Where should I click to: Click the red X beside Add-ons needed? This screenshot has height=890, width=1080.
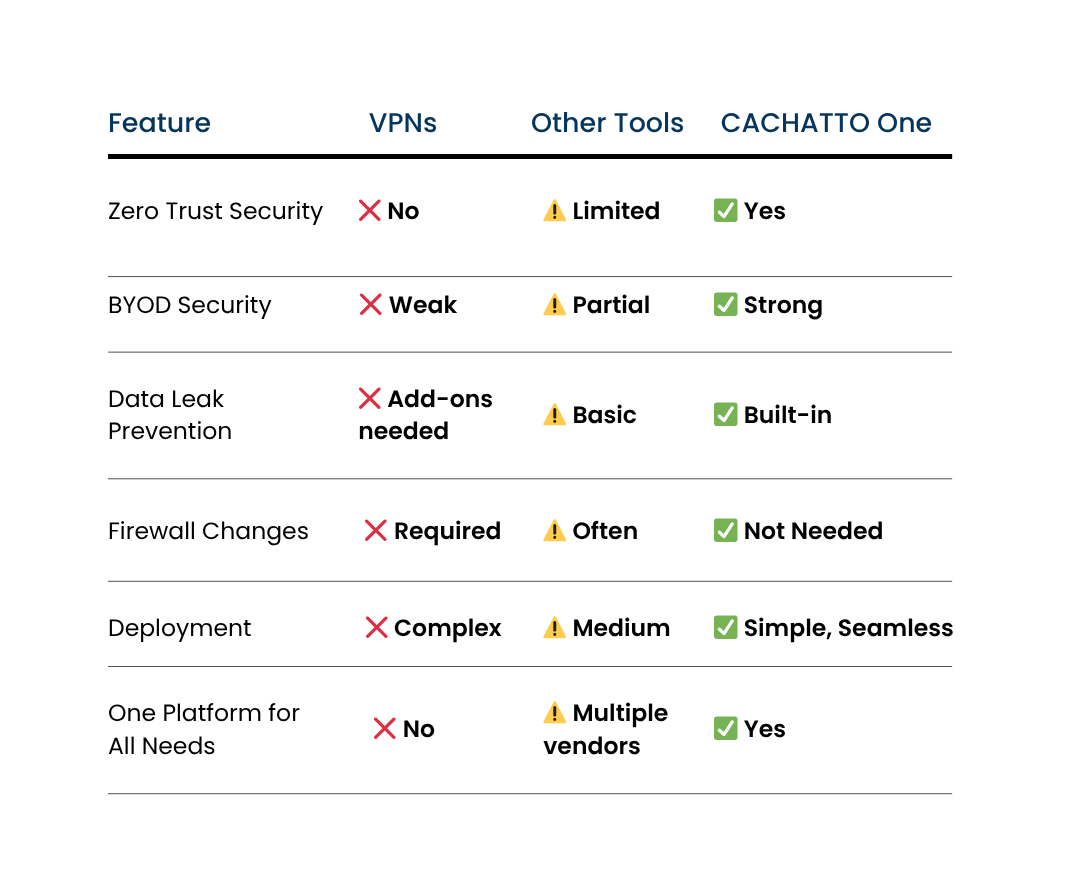tap(369, 399)
